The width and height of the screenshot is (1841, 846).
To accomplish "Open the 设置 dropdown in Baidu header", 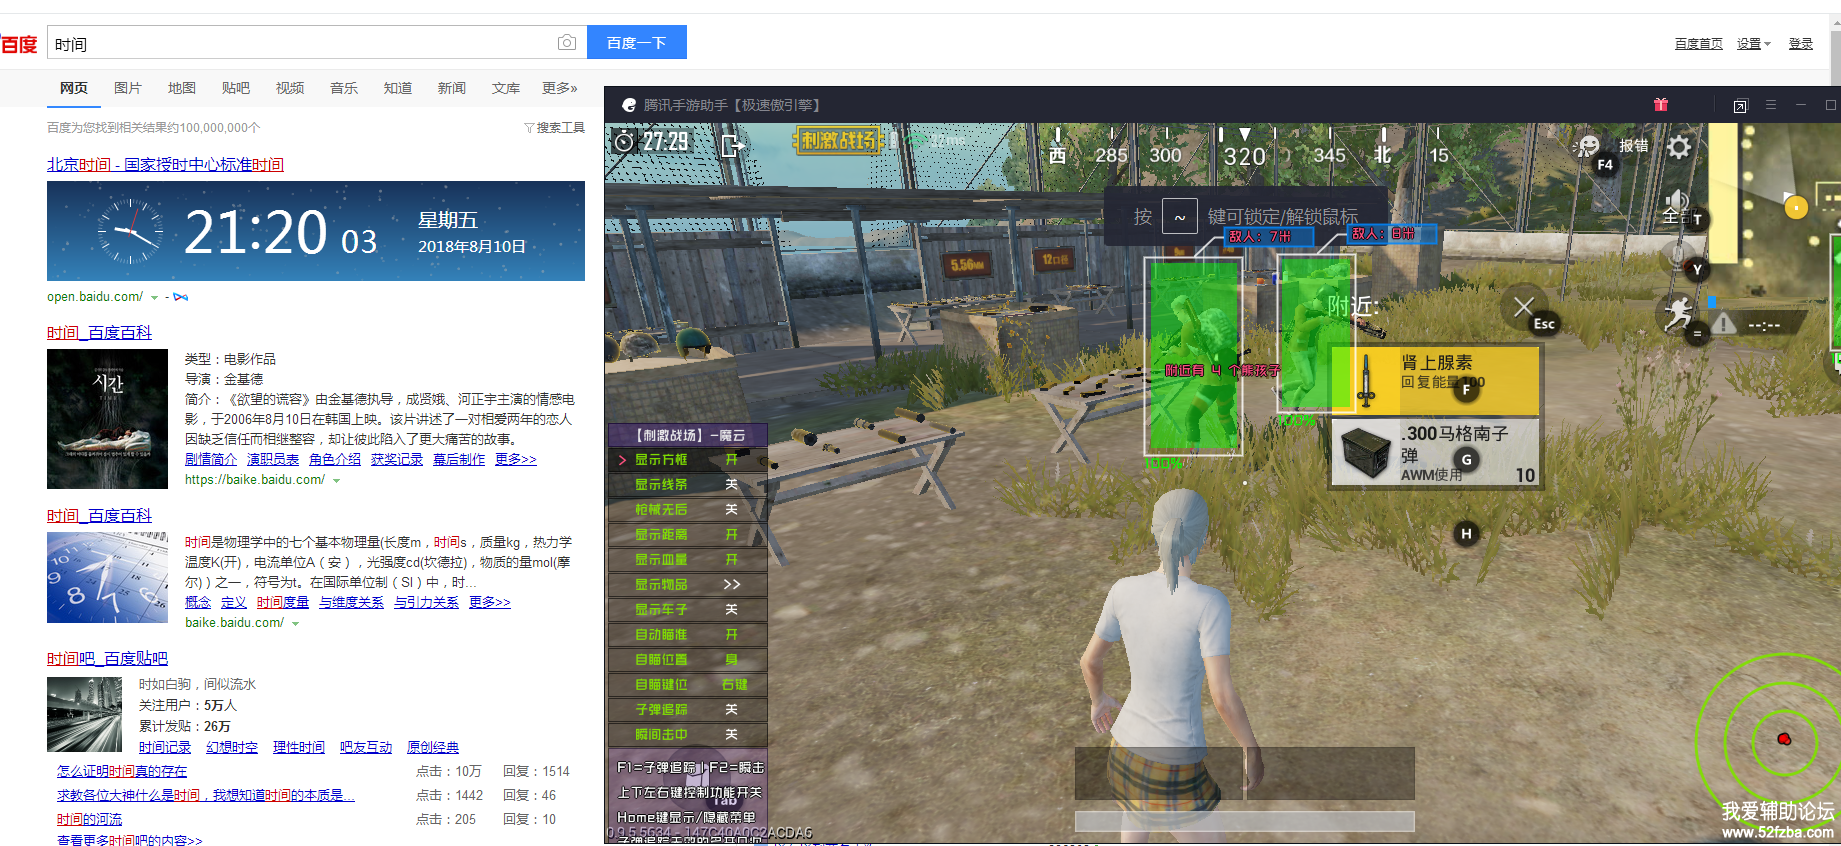I will click(1753, 44).
